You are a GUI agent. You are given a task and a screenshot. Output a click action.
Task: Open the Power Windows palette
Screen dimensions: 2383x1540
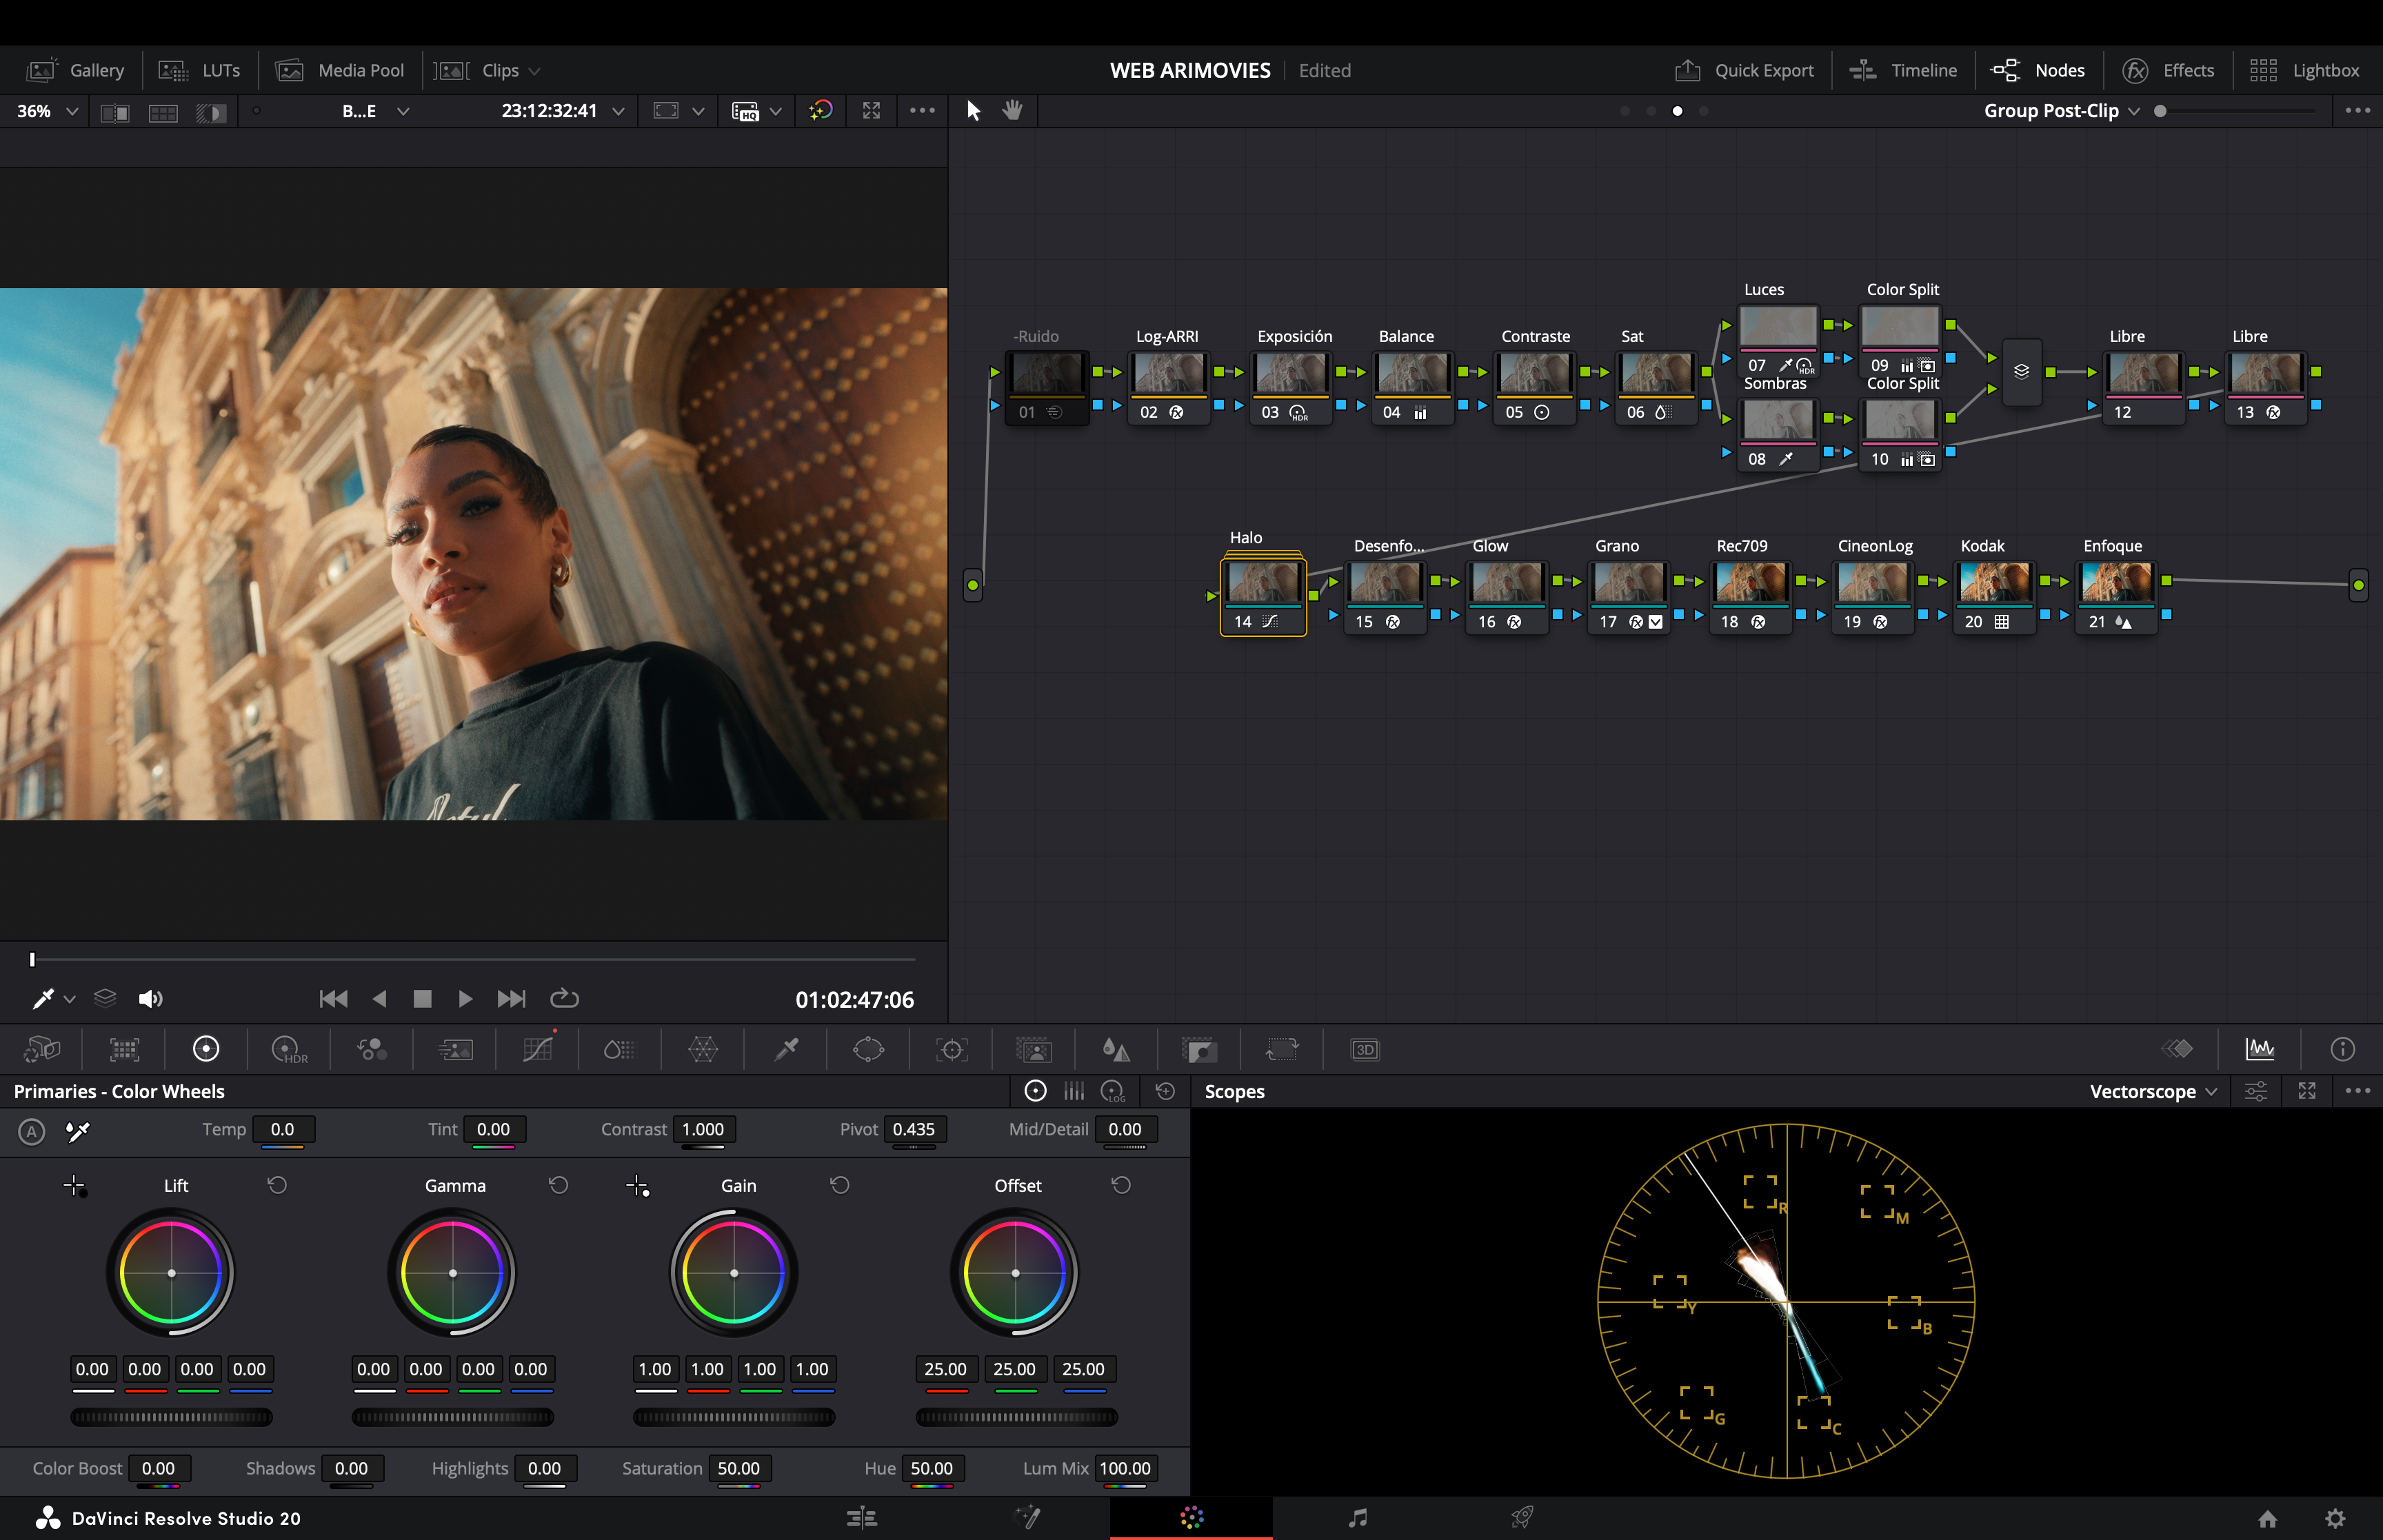[x=870, y=1049]
